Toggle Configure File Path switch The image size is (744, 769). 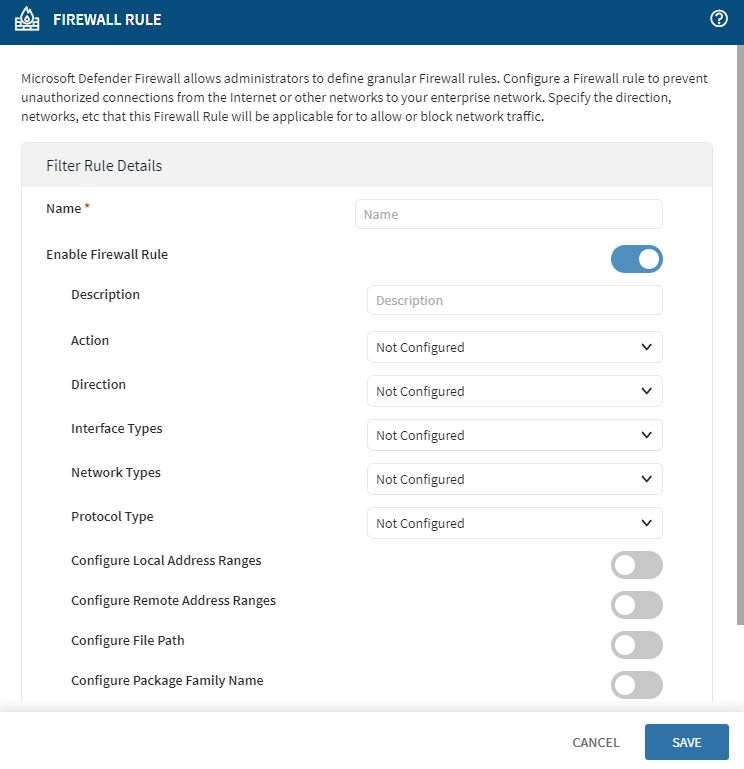636,645
